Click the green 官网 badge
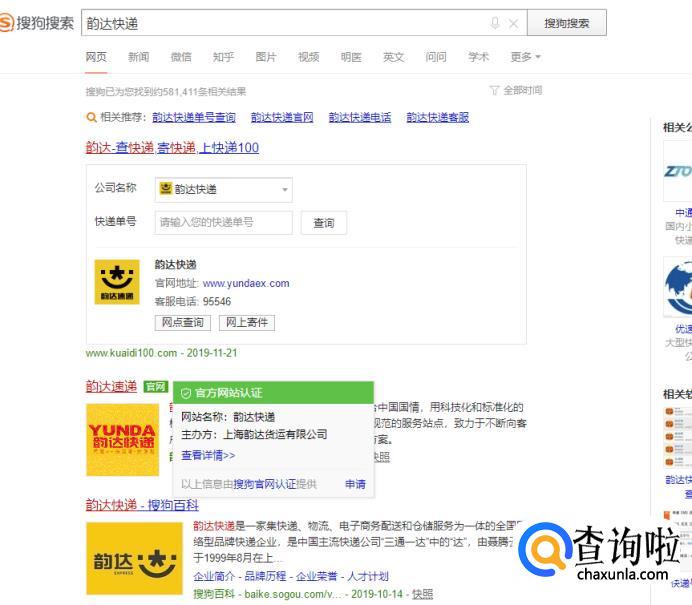The height and width of the screenshot is (605, 692). coord(156,387)
